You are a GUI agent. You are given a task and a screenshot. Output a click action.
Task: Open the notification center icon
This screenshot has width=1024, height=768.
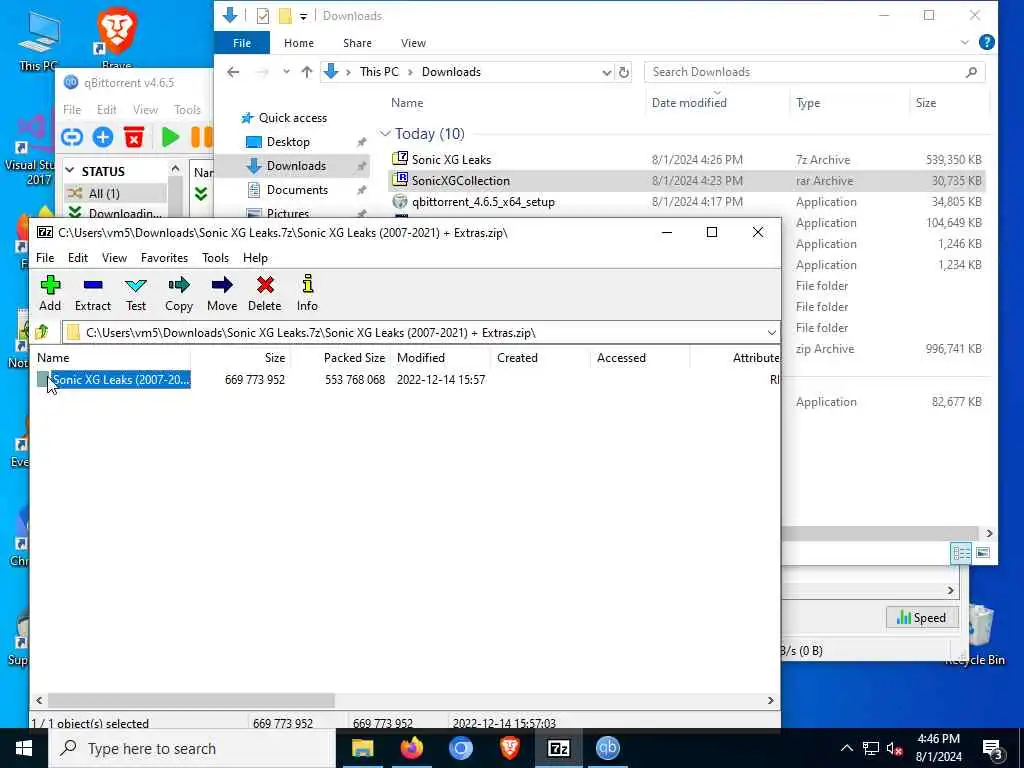991,748
